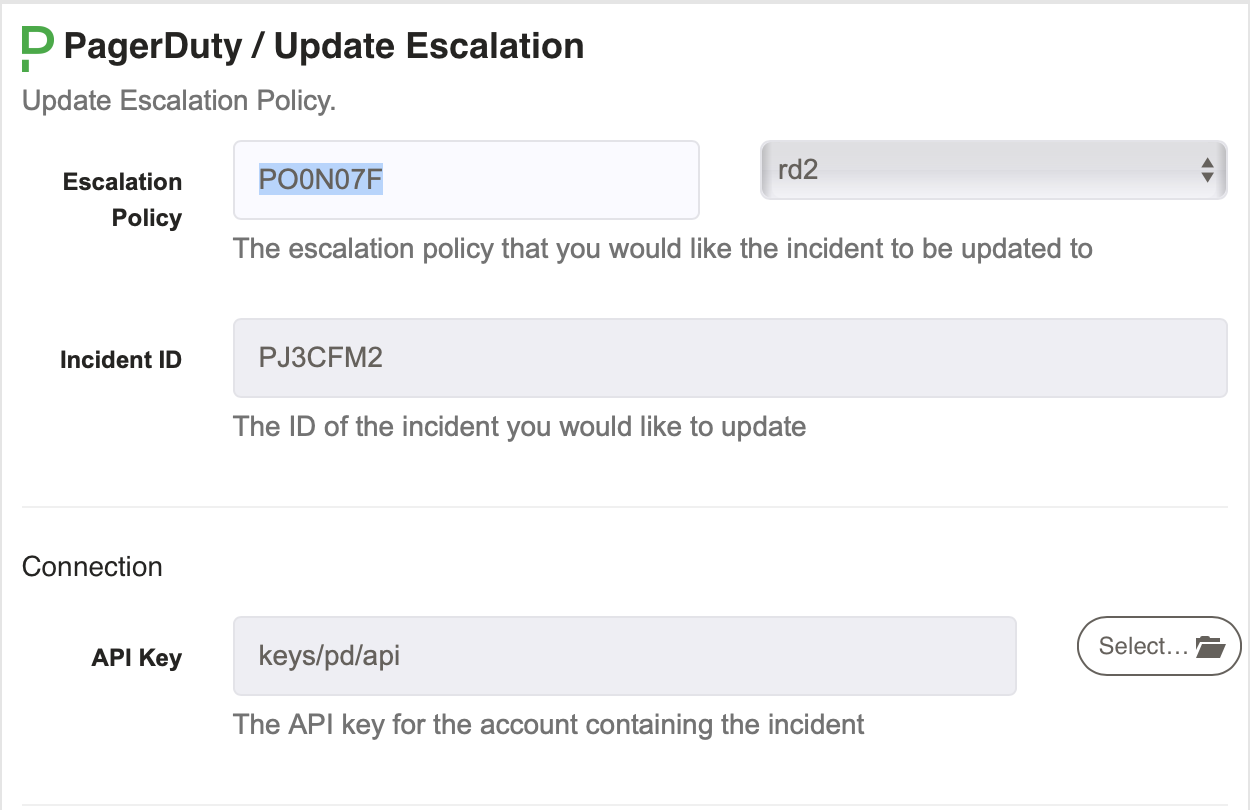
Task: Click the help text below API Key
Action: 549,724
